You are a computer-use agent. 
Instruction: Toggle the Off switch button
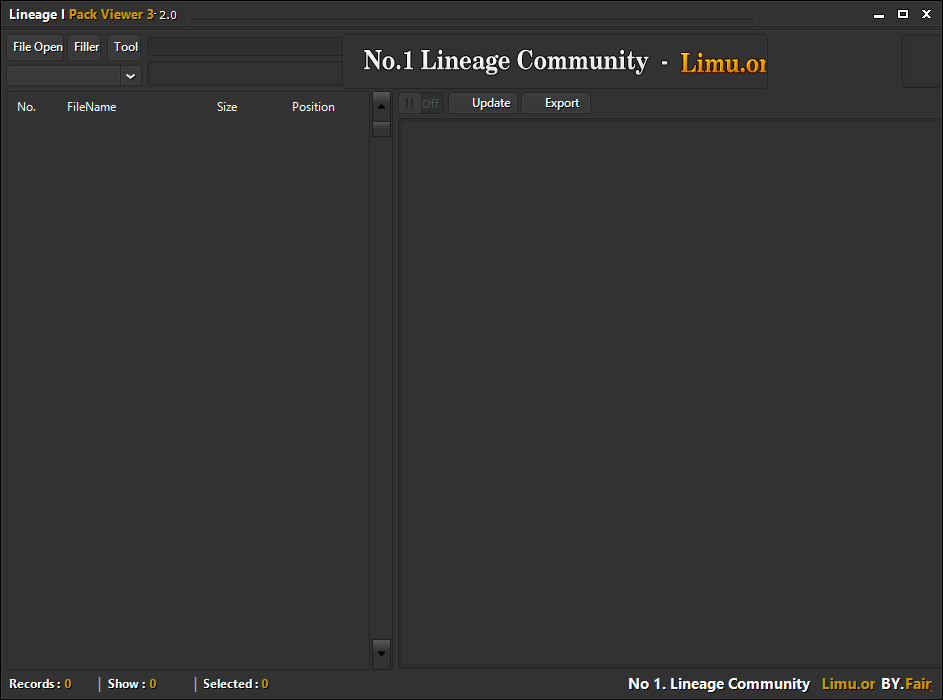[x=421, y=103]
